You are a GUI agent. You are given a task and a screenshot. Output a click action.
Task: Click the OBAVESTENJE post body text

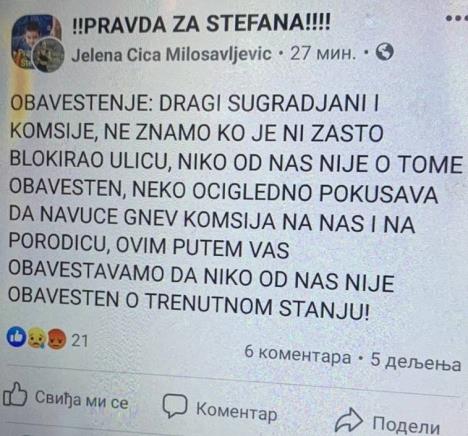click(x=233, y=208)
